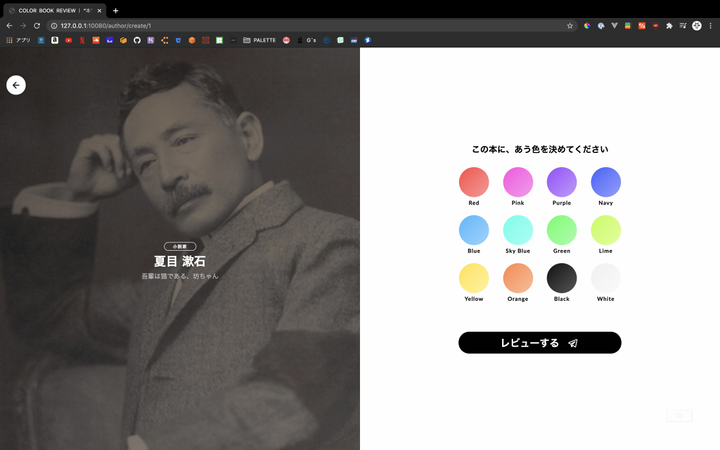The image size is (720, 450).
Task: Click the address bar URL field
Action: tap(300, 25)
